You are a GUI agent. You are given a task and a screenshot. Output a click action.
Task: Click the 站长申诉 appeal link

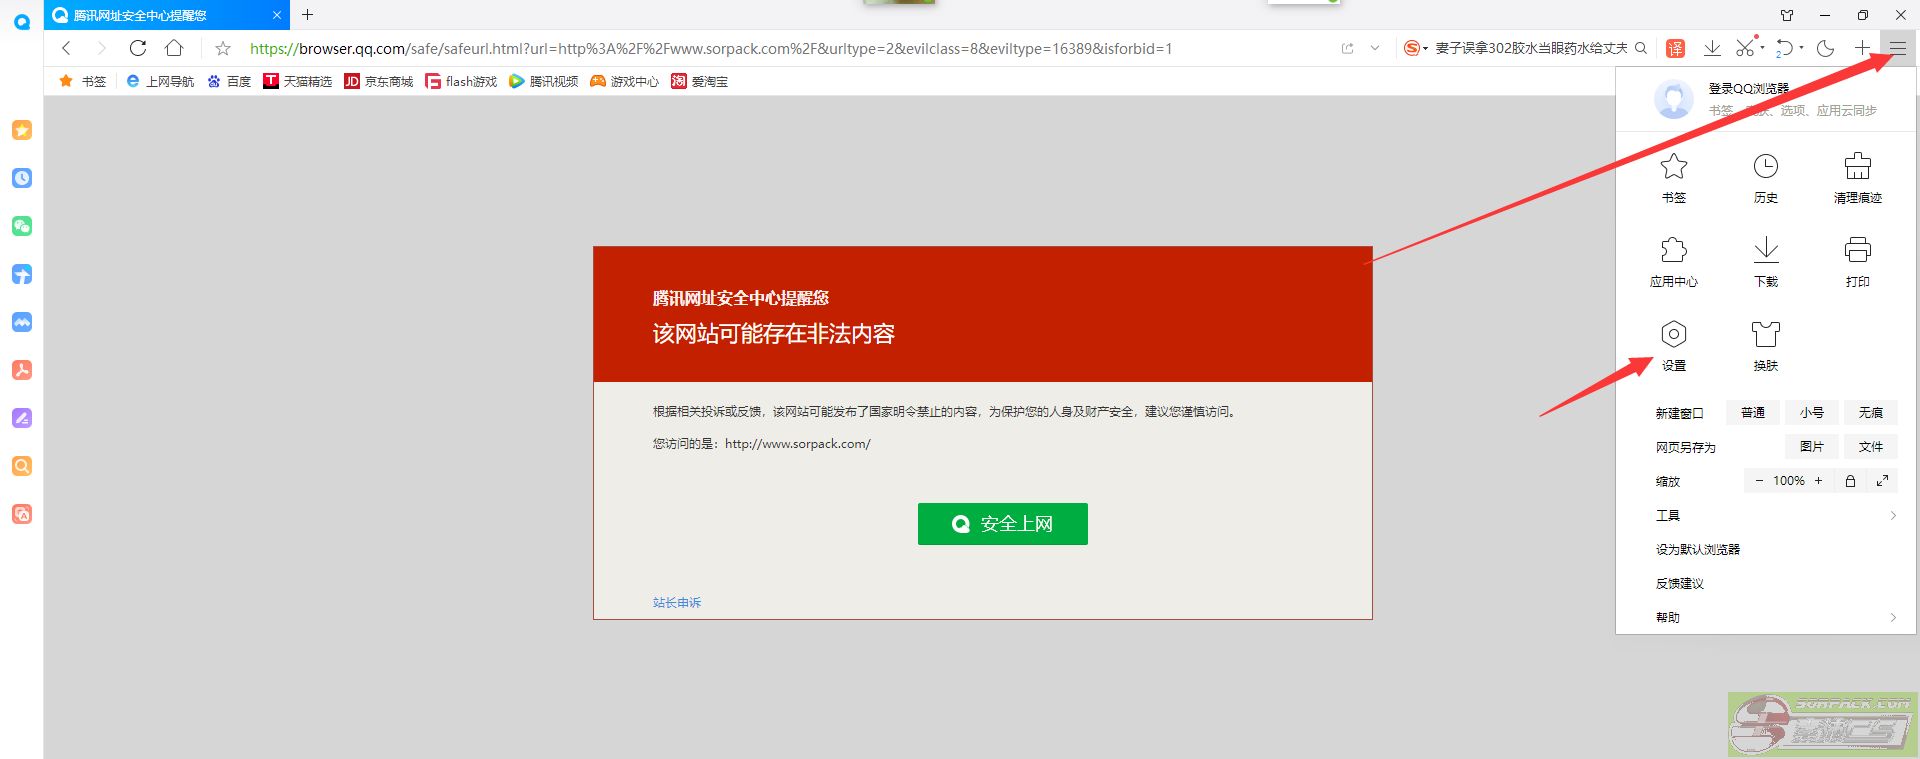pos(677,602)
